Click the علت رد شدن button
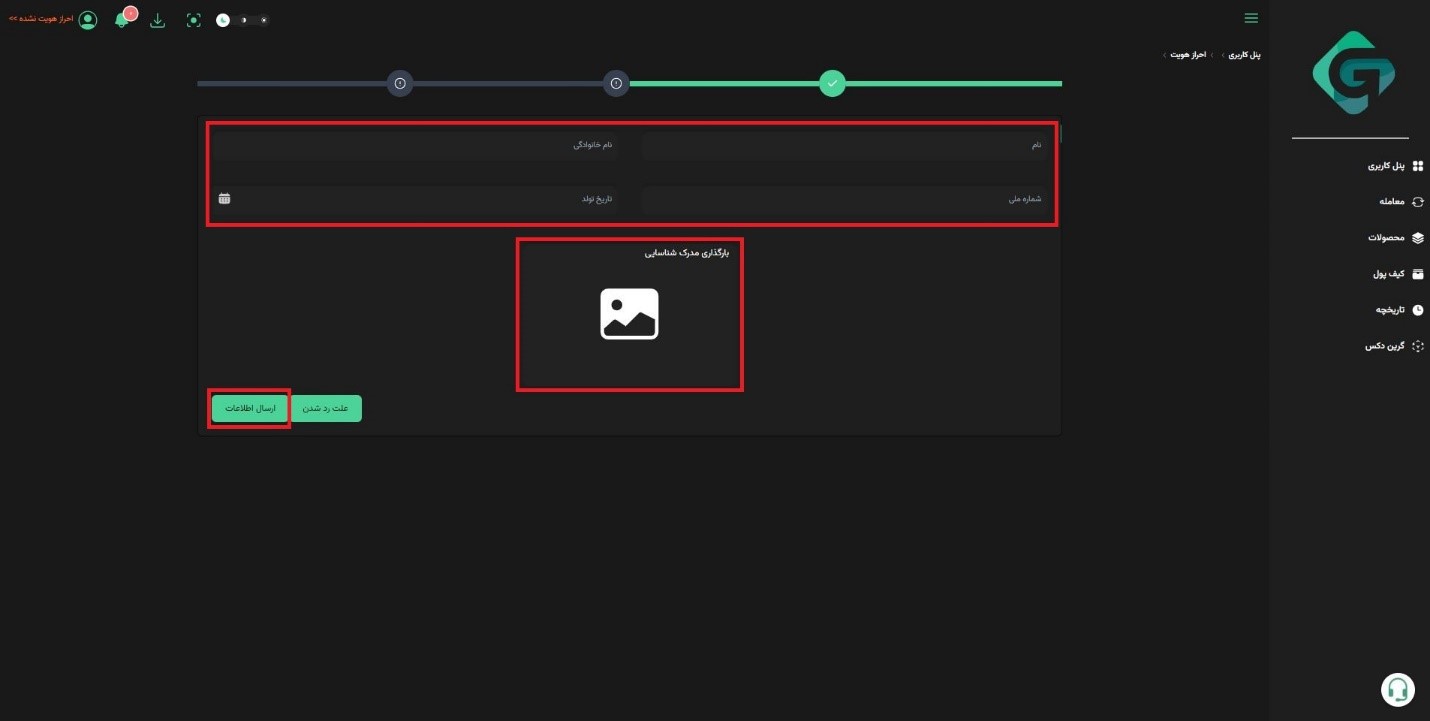The height and width of the screenshot is (721, 1430). pos(326,408)
